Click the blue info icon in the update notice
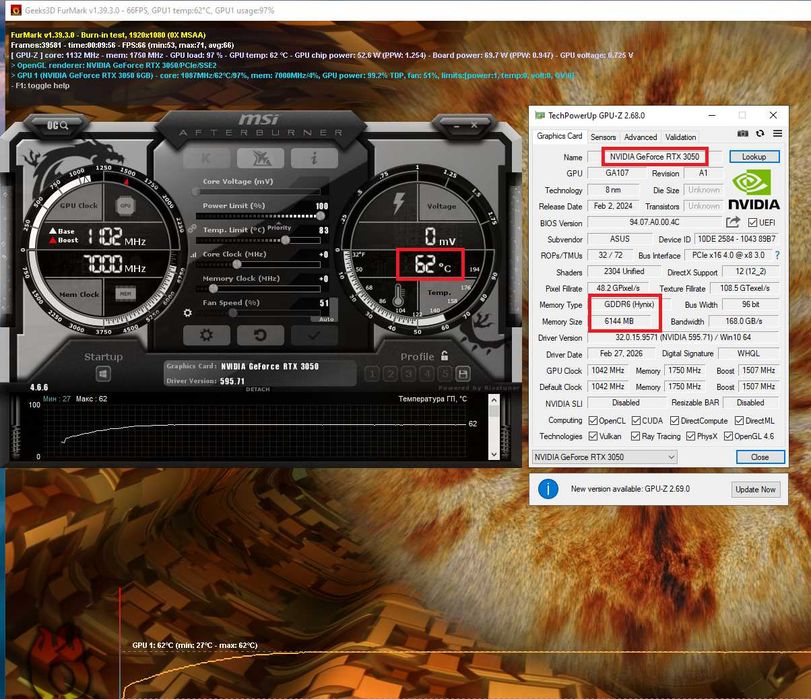This screenshot has height=699, width=811. (548, 488)
